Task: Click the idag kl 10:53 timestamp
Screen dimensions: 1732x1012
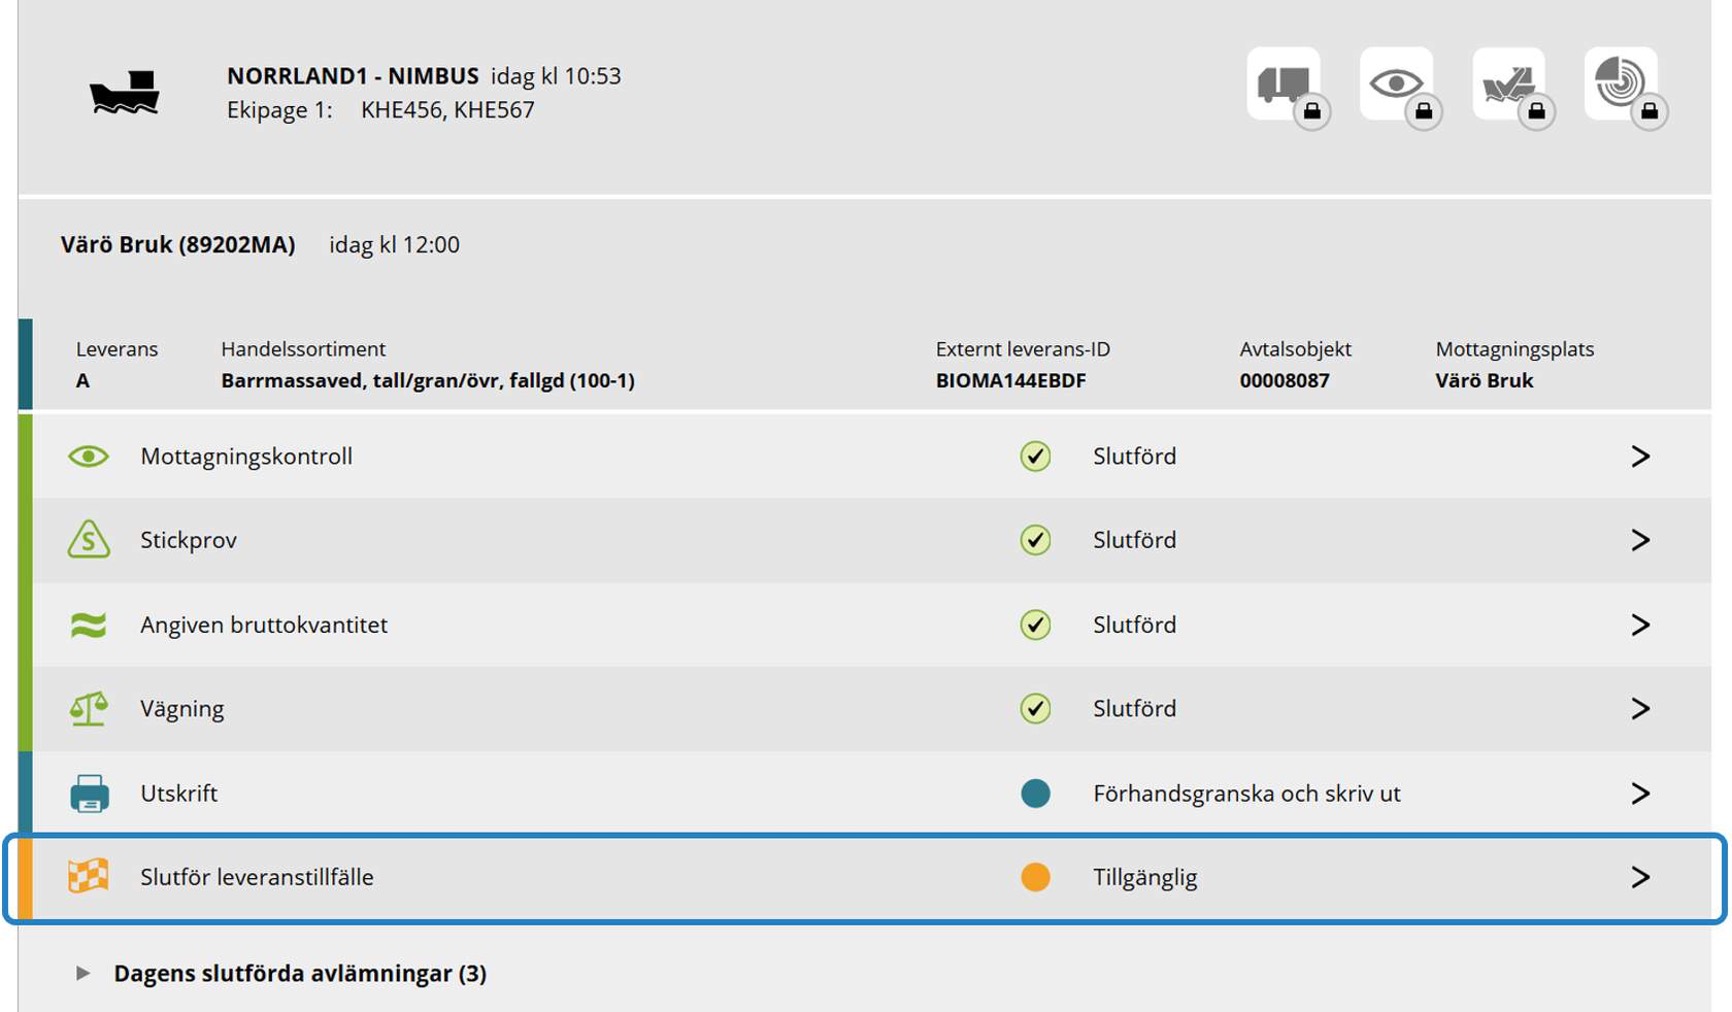Action: point(556,76)
